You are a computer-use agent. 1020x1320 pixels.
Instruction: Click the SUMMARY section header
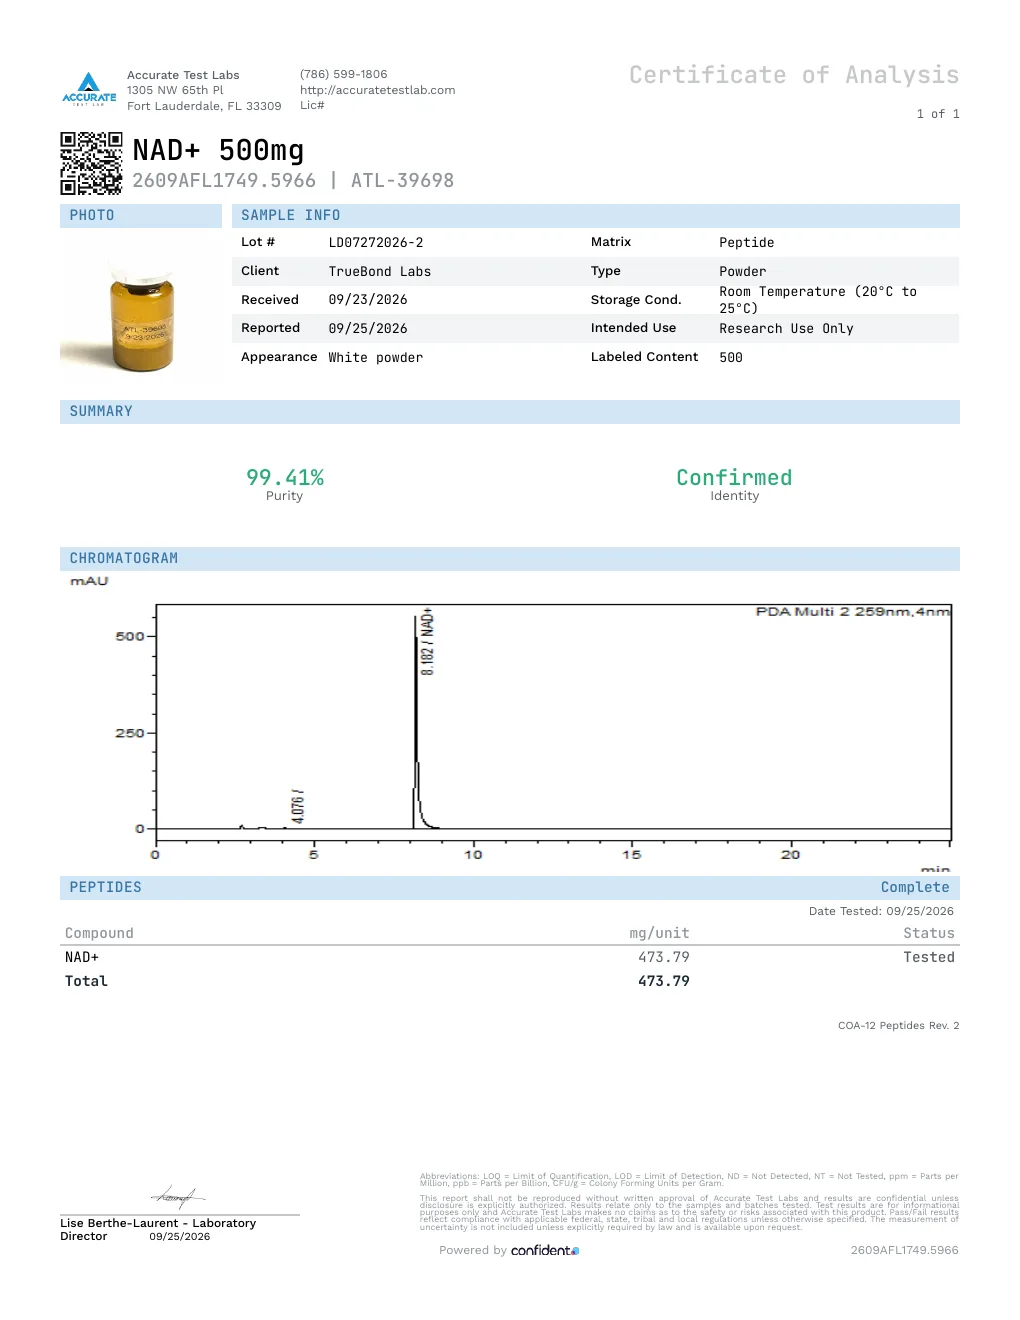click(x=510, y=412)
